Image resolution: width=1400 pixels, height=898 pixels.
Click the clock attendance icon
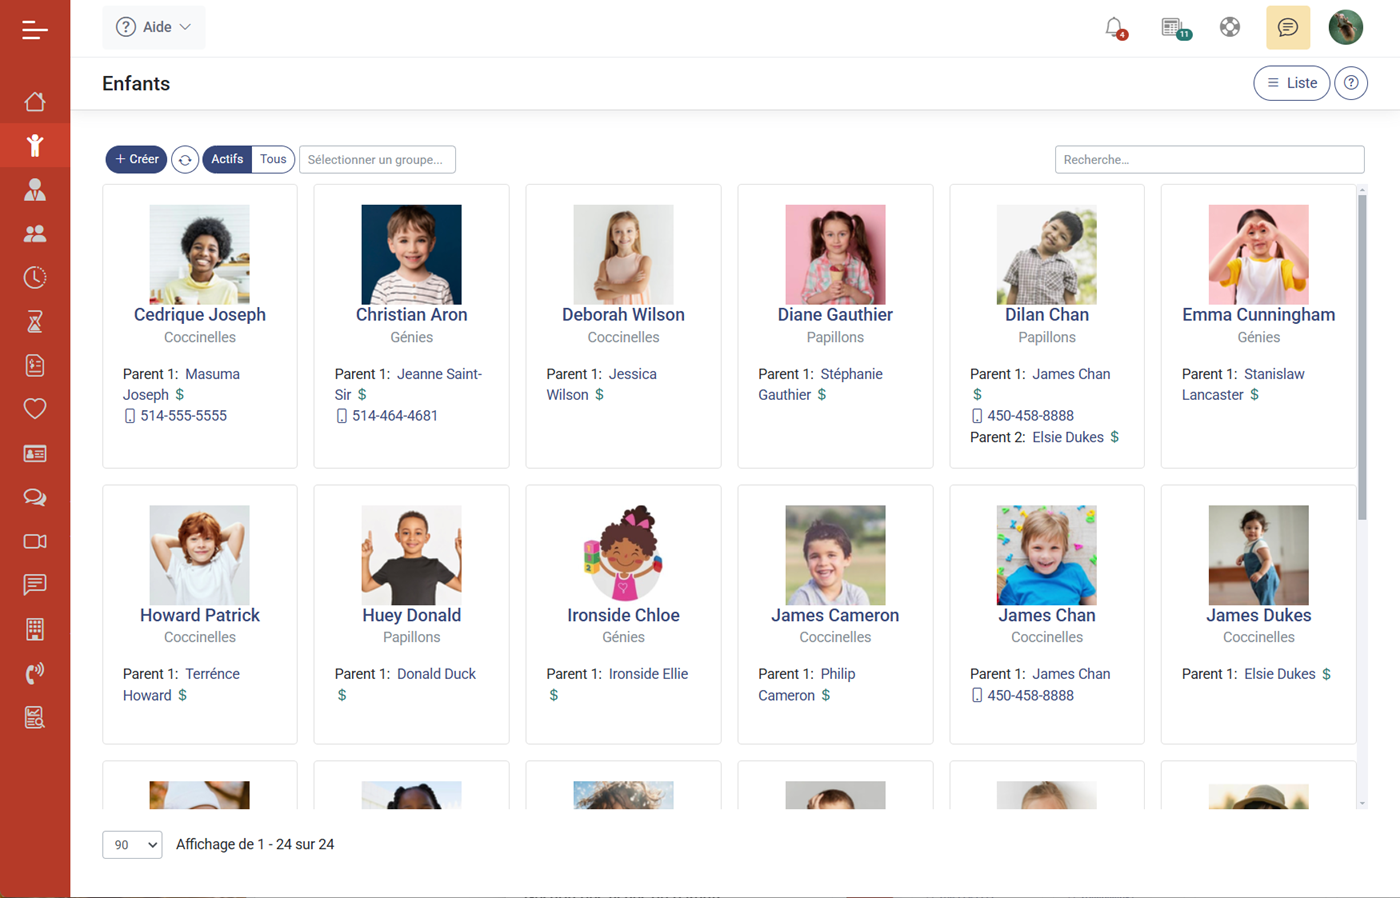[x=35, y=277]
